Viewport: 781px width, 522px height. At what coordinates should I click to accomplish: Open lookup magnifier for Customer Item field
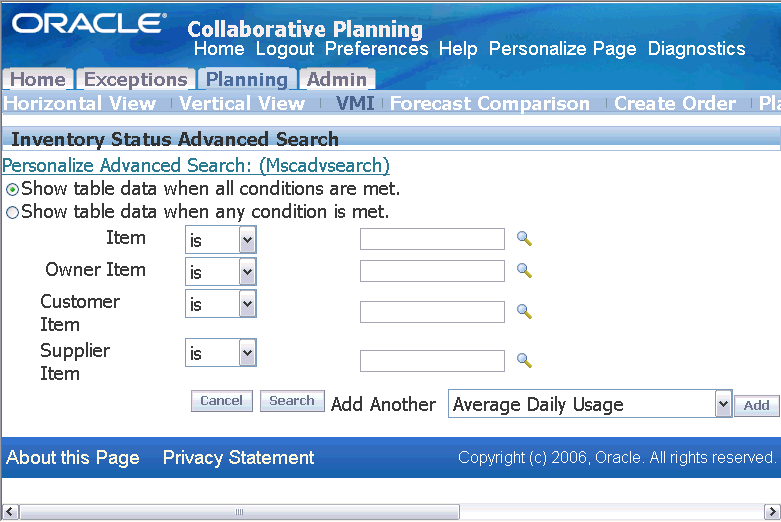[524, 312]
